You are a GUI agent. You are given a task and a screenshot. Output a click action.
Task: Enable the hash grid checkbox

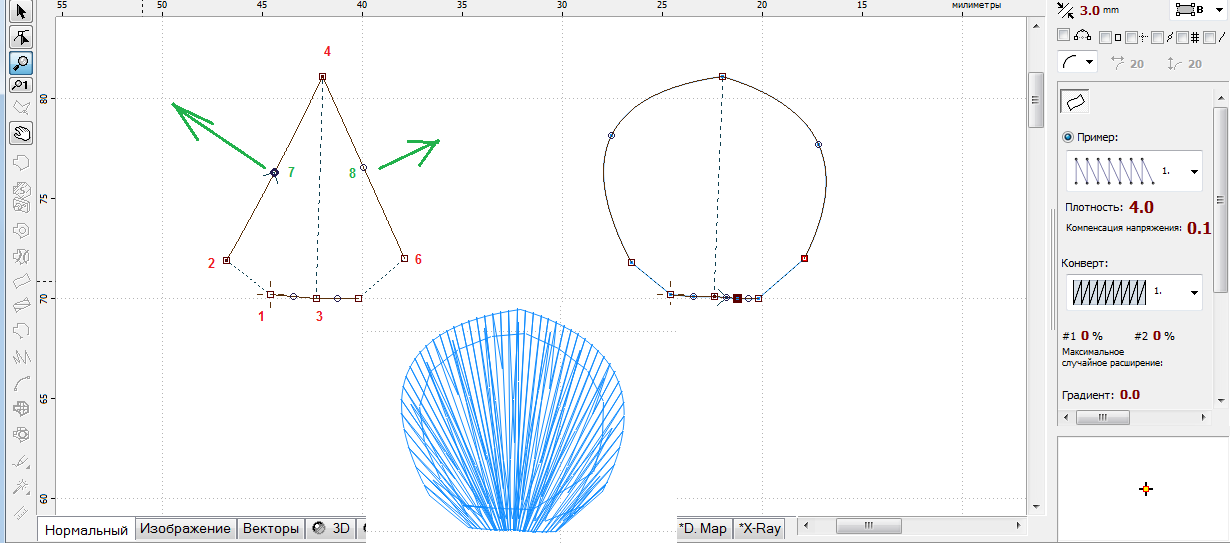pyautogui.click(x=1183, y=37)
